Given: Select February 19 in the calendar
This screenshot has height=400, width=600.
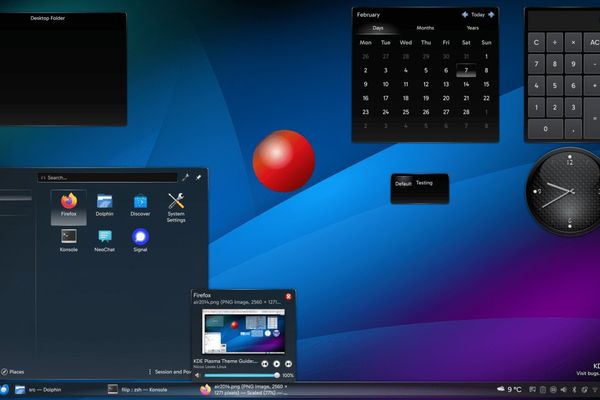Looking at the screenshot, I should (426, 98).
